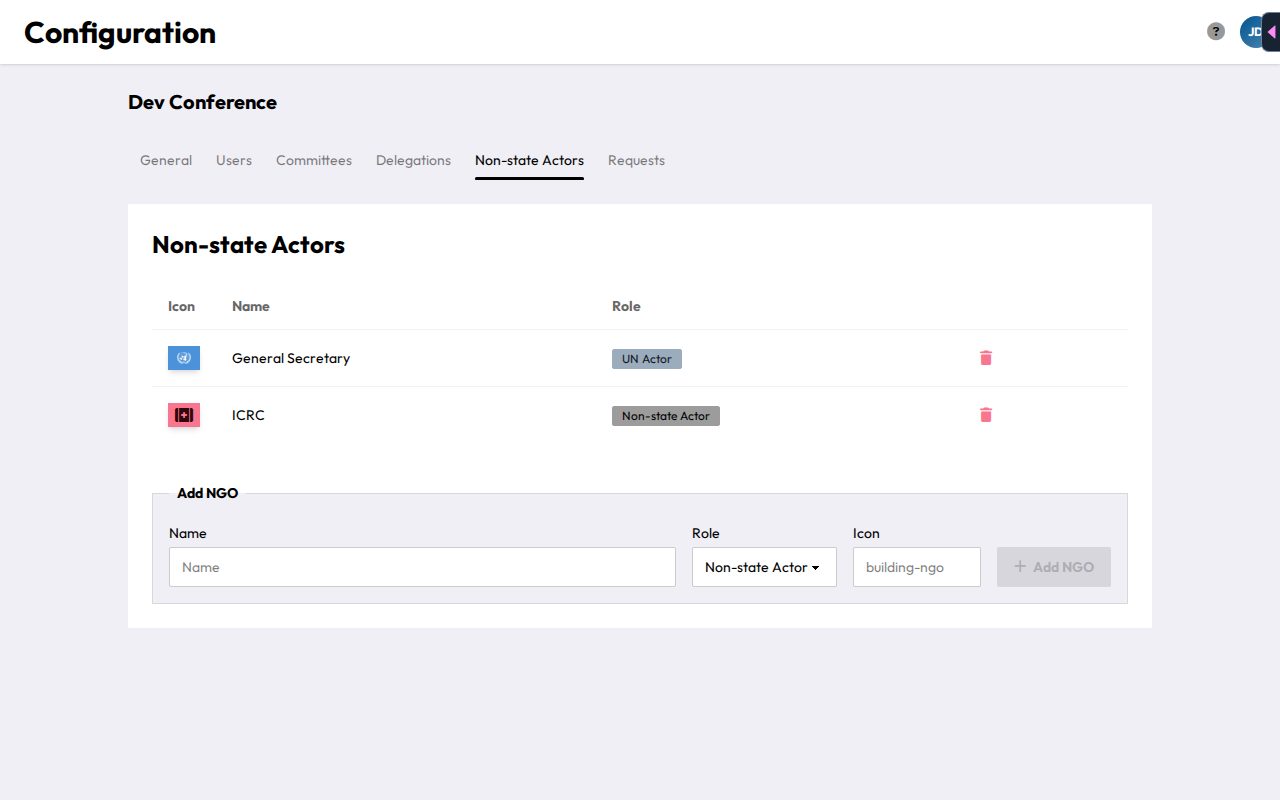Click the Non-state Actor role badge
Screen dimensions: 1280x800
666,416
